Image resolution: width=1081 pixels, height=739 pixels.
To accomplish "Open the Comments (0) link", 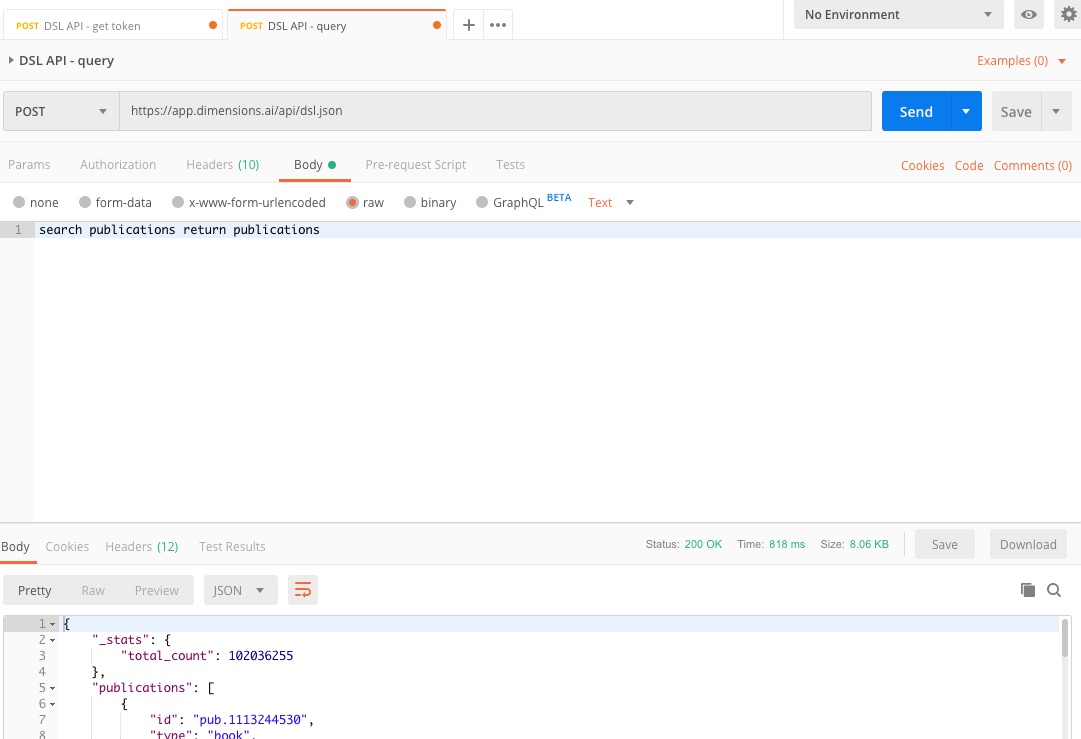I will coord(1033,165).
